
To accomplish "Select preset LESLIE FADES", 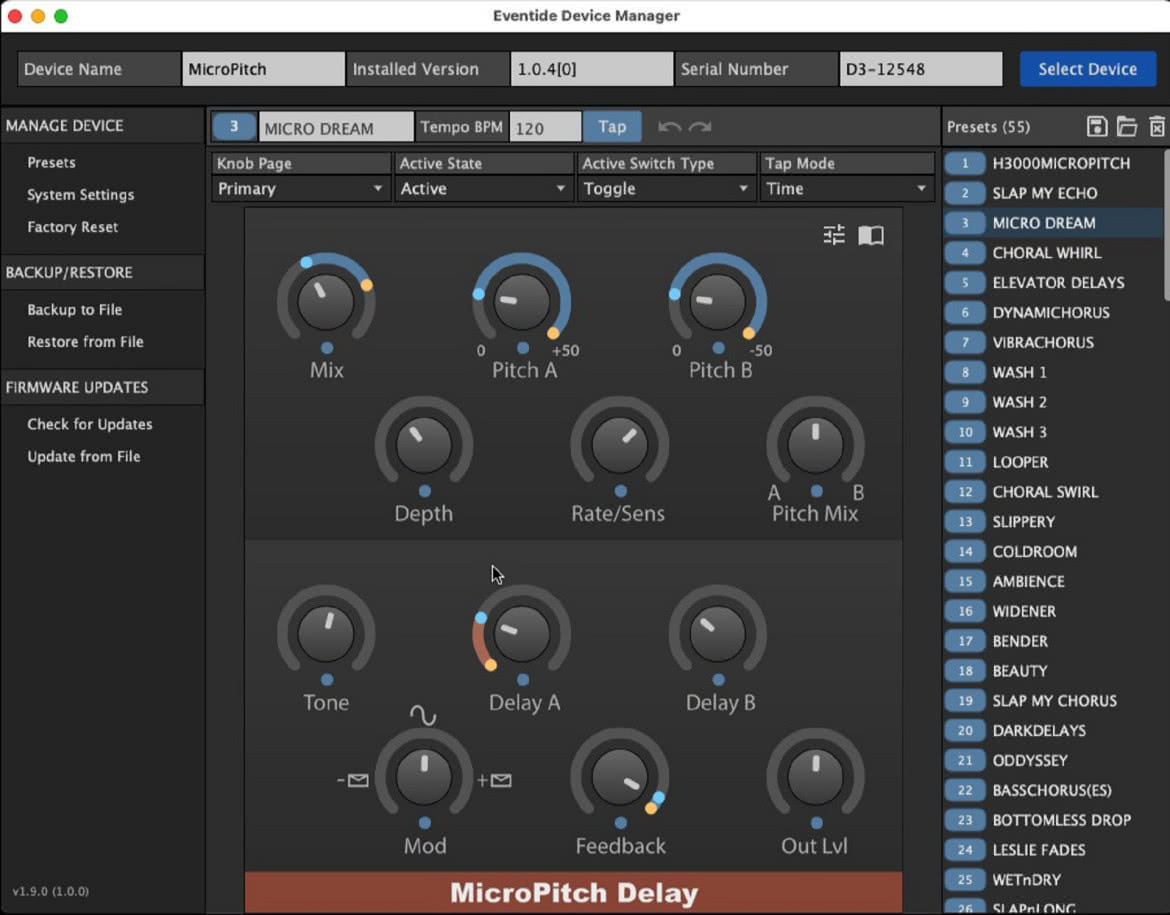I will coord(1052,850).
